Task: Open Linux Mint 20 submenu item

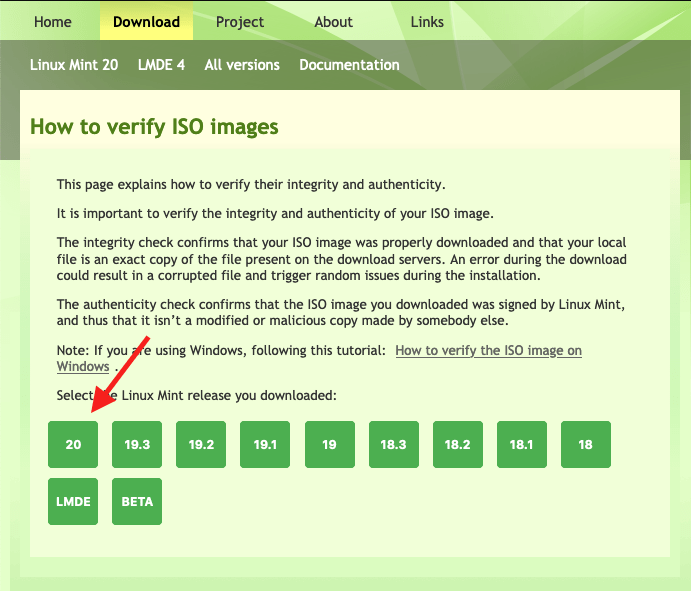Action: coord(74,65)
